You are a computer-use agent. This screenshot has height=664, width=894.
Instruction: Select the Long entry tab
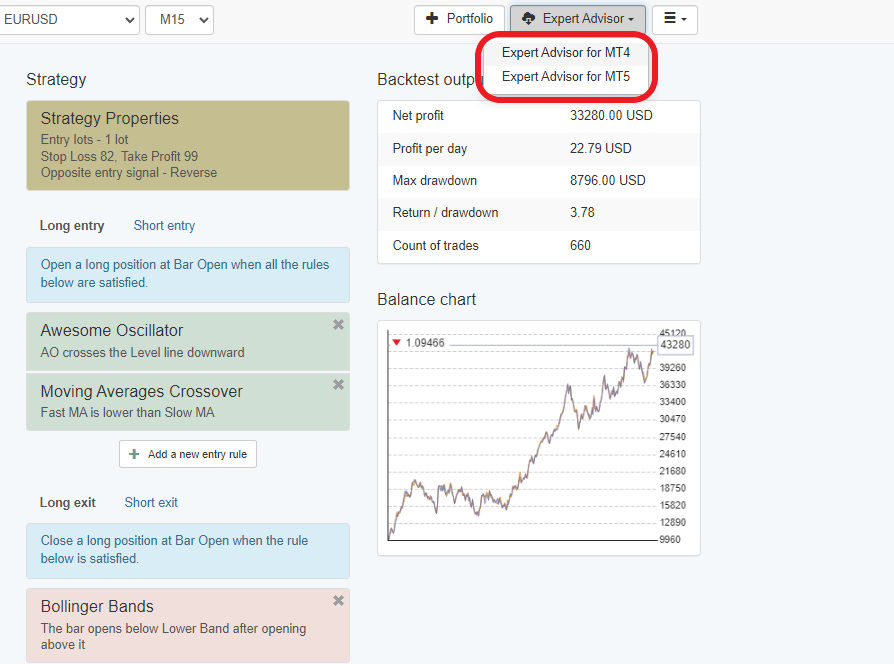click(72, 226)
